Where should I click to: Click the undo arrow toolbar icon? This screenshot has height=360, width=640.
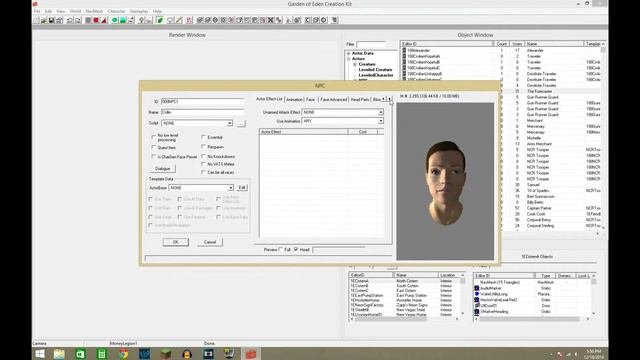click(x=69, y=20)
